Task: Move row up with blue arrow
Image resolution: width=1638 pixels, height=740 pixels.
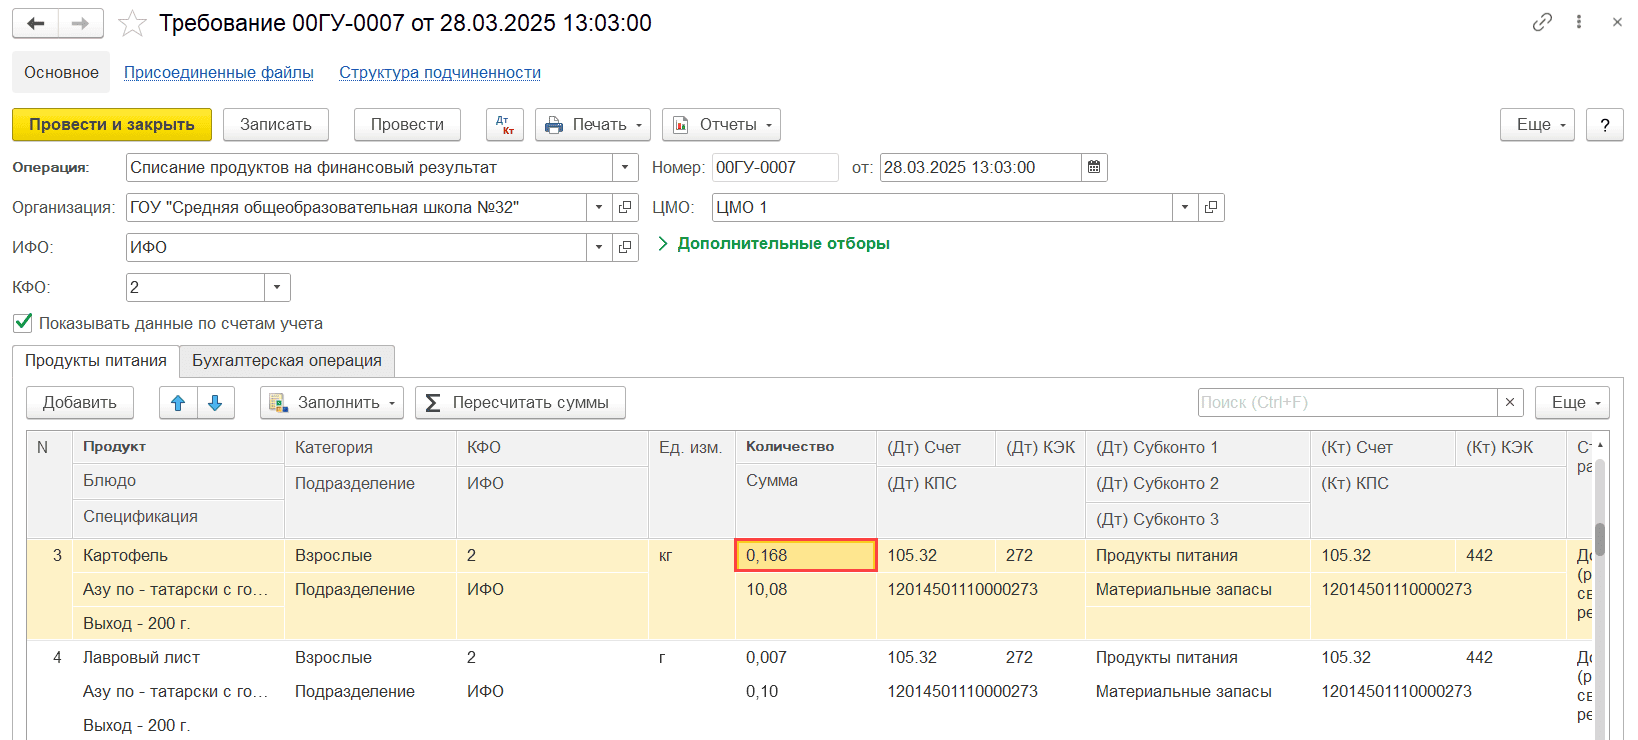Action: (x=178, y=403)
